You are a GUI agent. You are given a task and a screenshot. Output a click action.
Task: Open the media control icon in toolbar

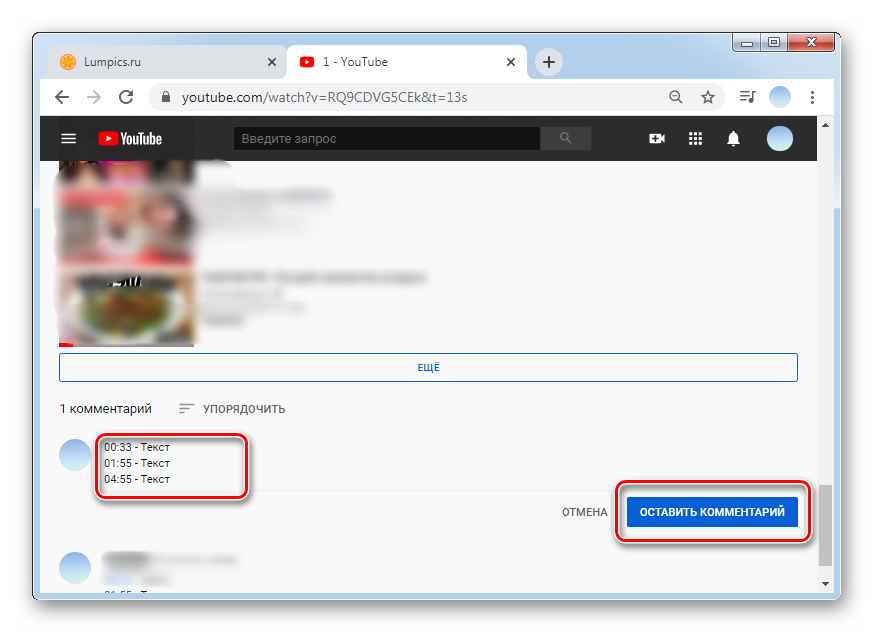pyautogui.click(x=747, y=97)
